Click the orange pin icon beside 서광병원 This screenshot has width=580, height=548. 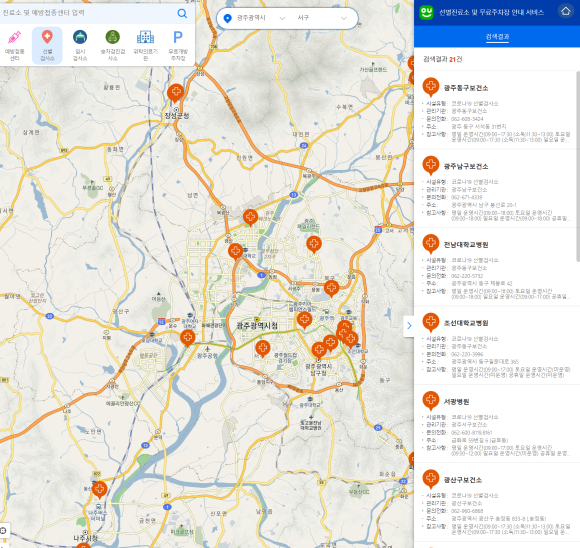pos(431,401)
